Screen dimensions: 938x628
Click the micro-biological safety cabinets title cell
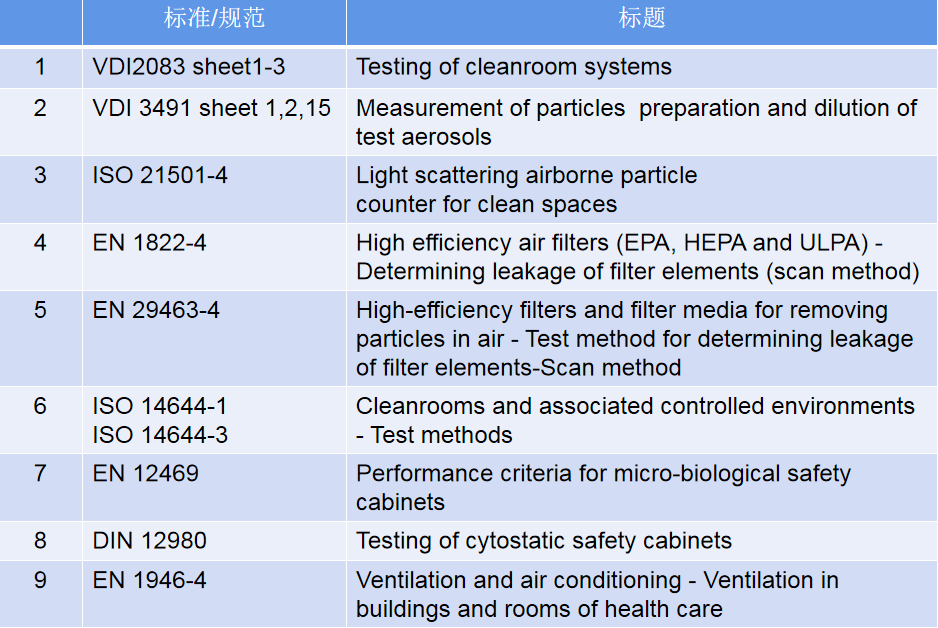click(x=603, y=487)
